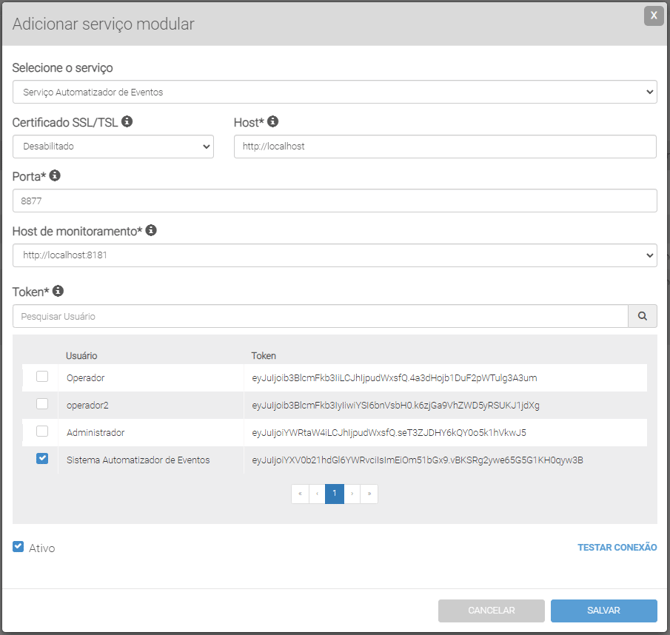Click info icon next to Host de monitoramento

point(151,230)
